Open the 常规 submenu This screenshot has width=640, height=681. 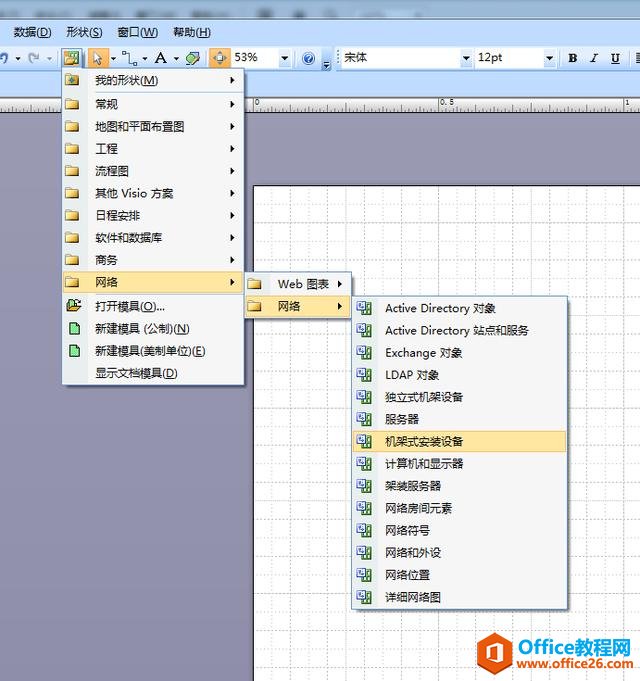(x=153, y=104)
